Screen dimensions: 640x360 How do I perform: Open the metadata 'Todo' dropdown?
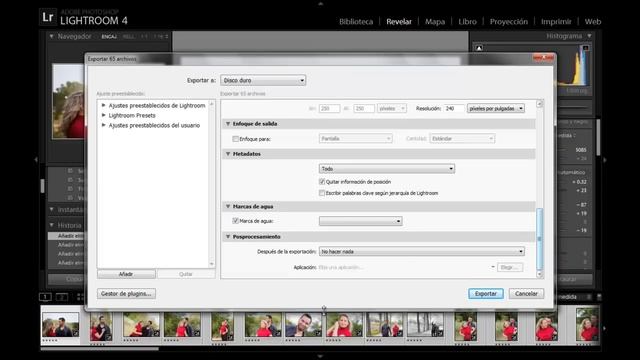[x=387, y=169]
